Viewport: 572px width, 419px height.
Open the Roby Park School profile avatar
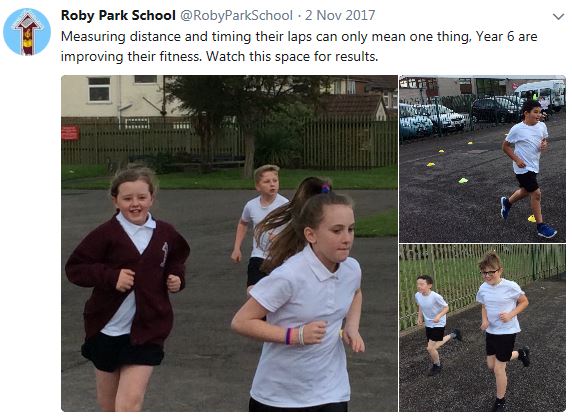pos(27,32)
